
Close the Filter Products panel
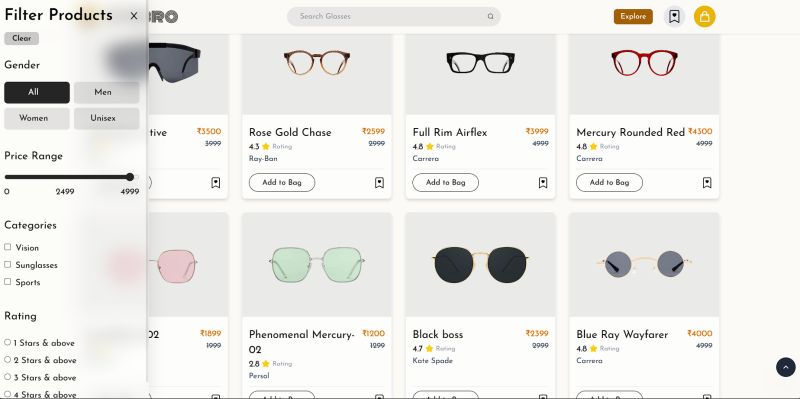coord(134,16)
